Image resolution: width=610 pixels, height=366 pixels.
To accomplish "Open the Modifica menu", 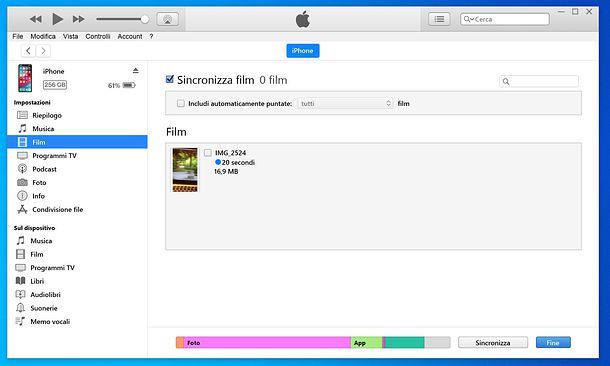I will [x=43, y=36].
